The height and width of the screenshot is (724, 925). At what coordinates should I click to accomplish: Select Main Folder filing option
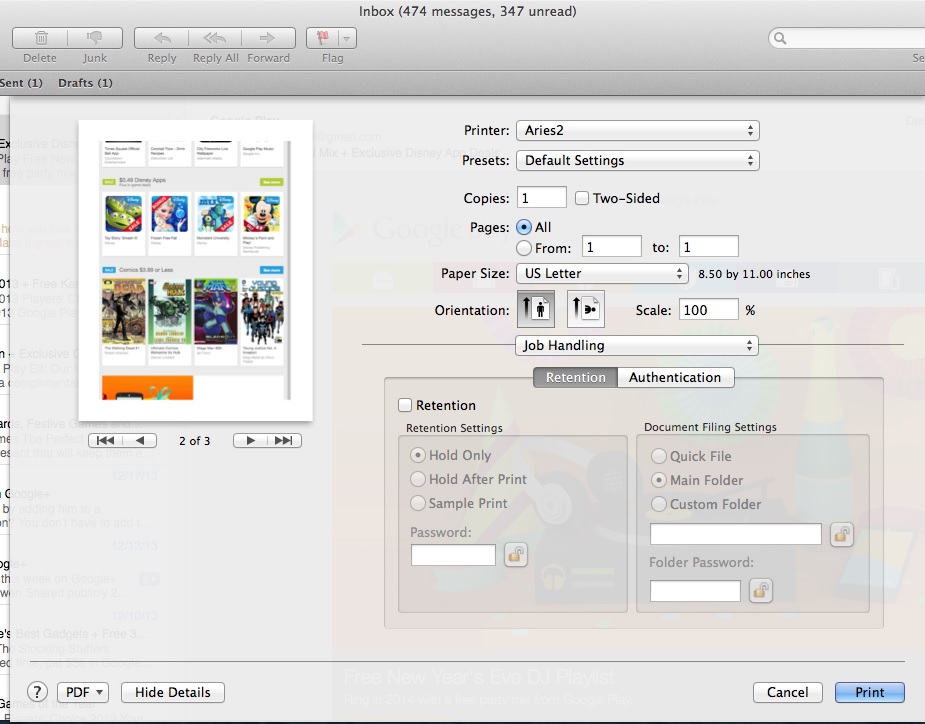(x=658, y=480)
